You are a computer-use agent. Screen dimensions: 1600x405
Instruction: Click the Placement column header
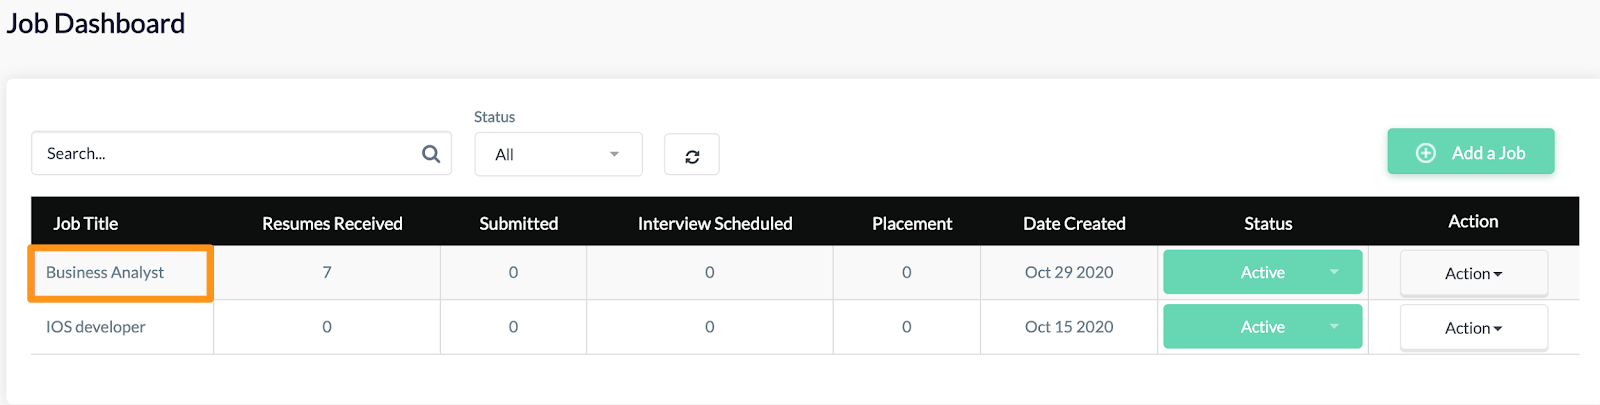click(x=912, y=223)
